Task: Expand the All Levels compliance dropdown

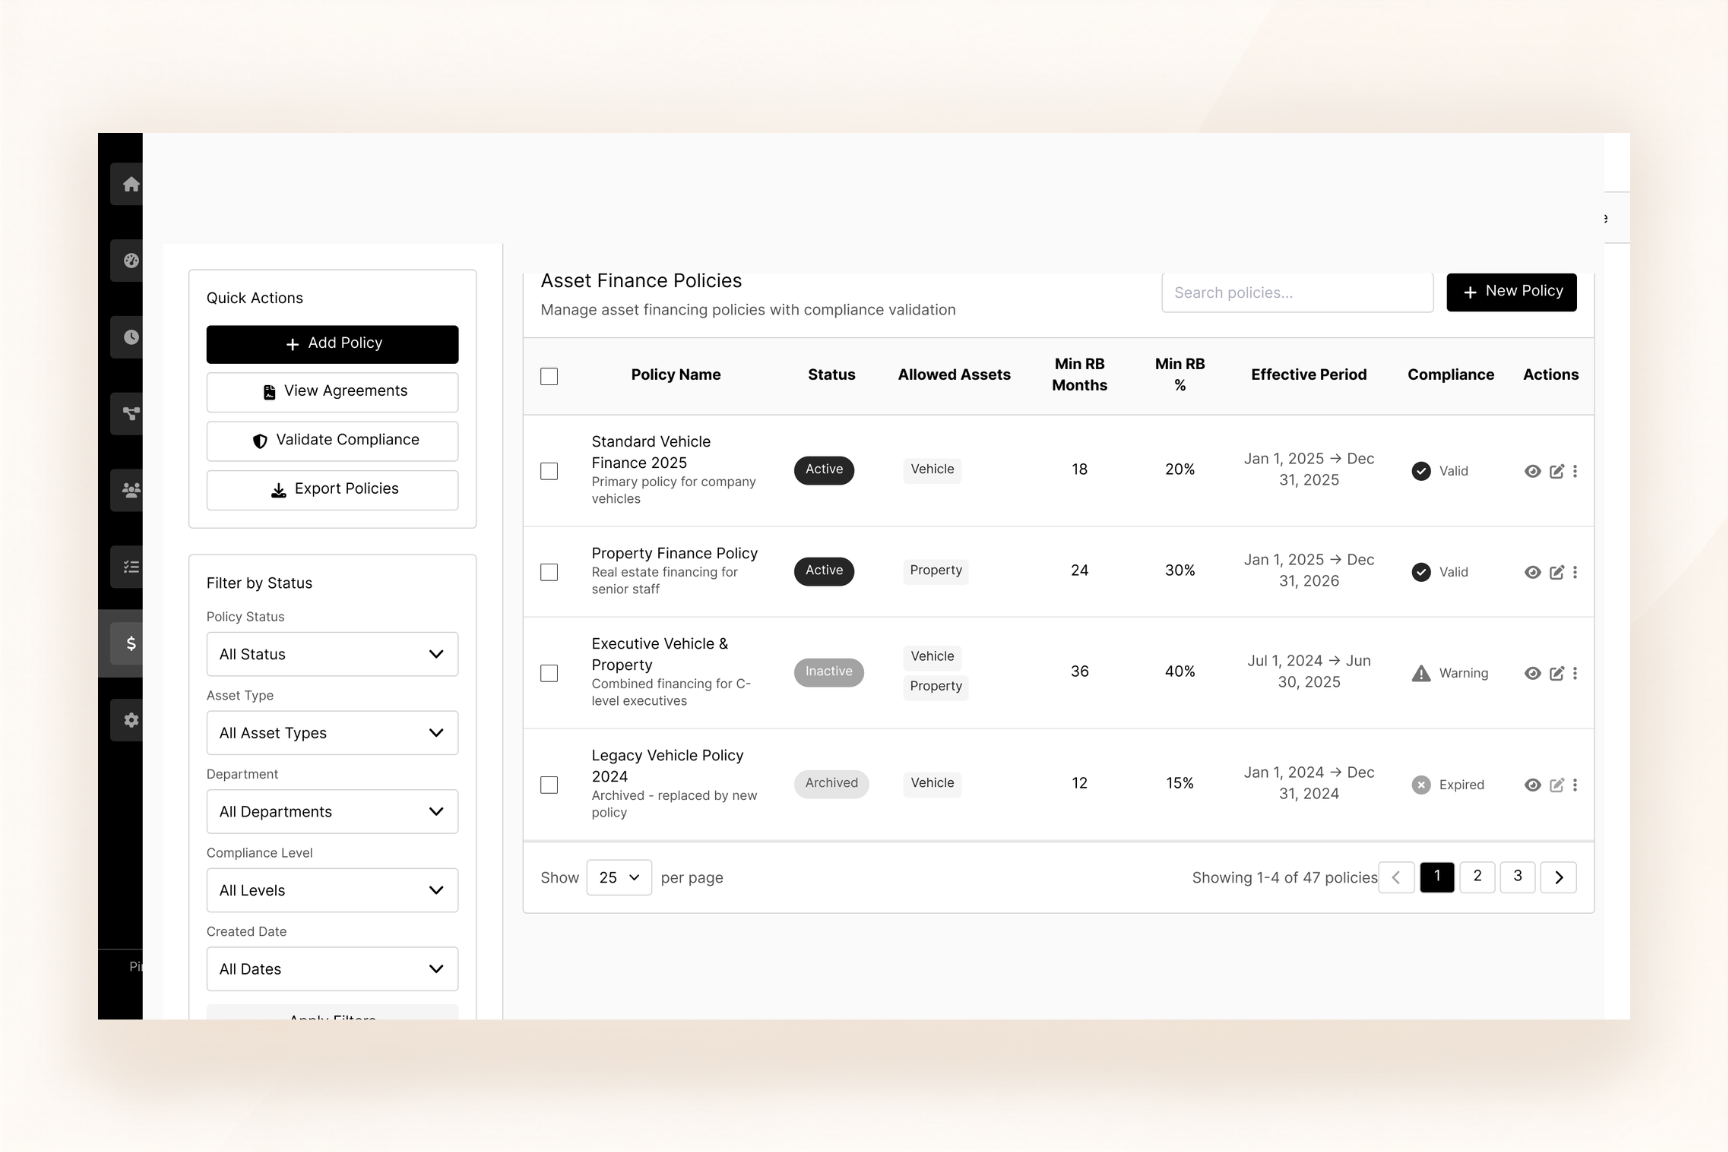Action: click(332, 890)
